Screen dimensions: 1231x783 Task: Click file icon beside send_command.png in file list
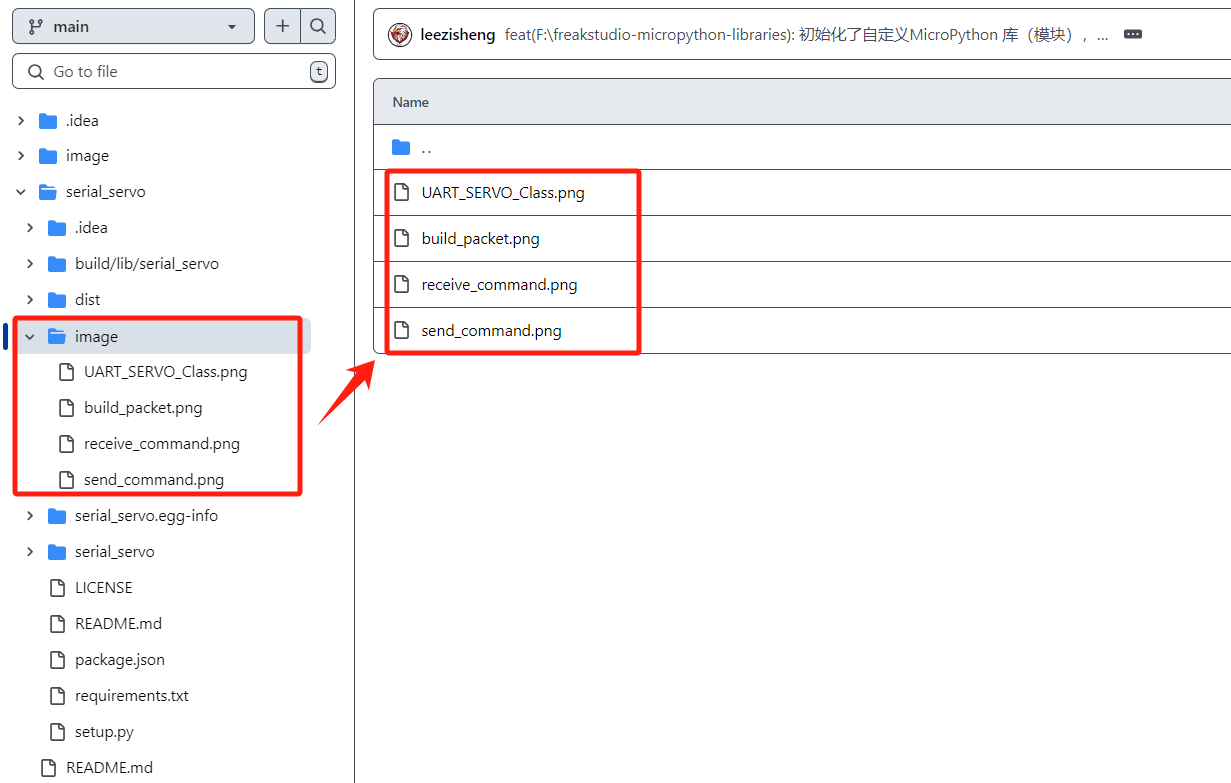402,331
